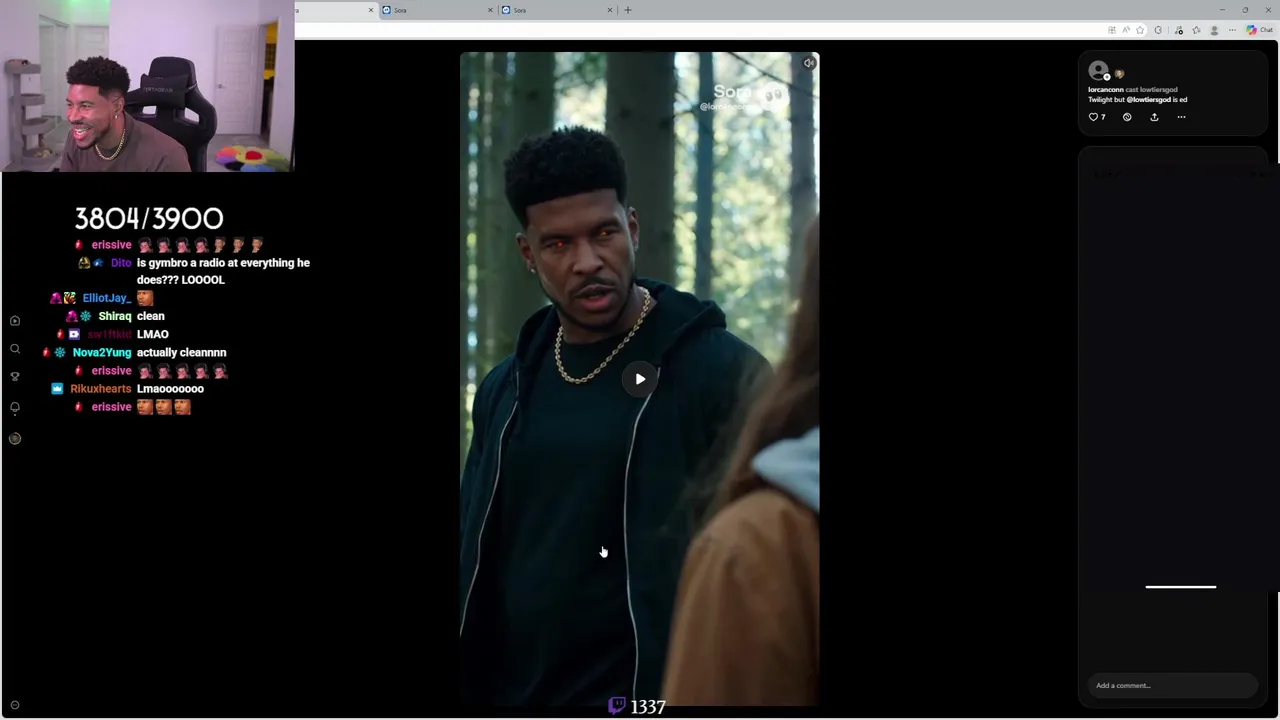Close the third Sora tab
Screen dimensions: 1280x720
click(x=609, y=10)
